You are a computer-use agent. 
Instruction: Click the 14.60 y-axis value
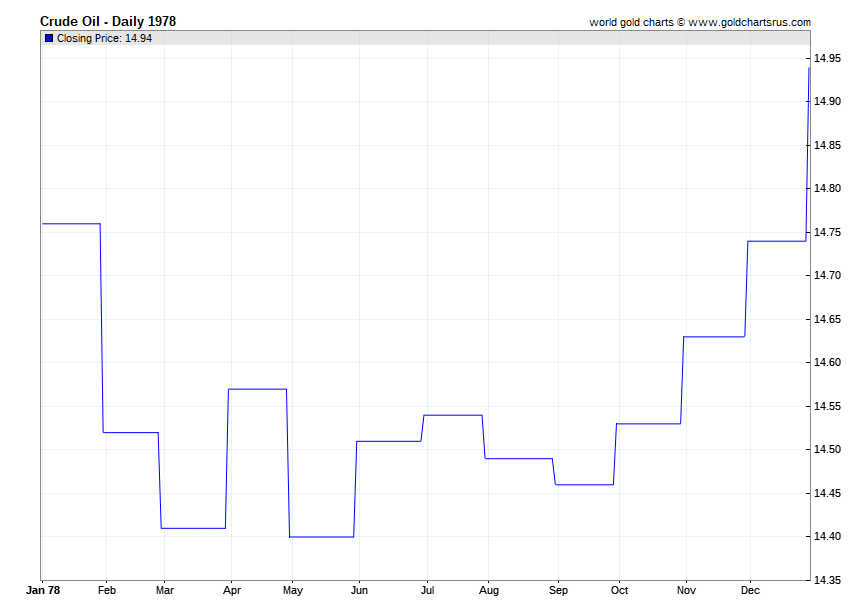coord(828,362)
